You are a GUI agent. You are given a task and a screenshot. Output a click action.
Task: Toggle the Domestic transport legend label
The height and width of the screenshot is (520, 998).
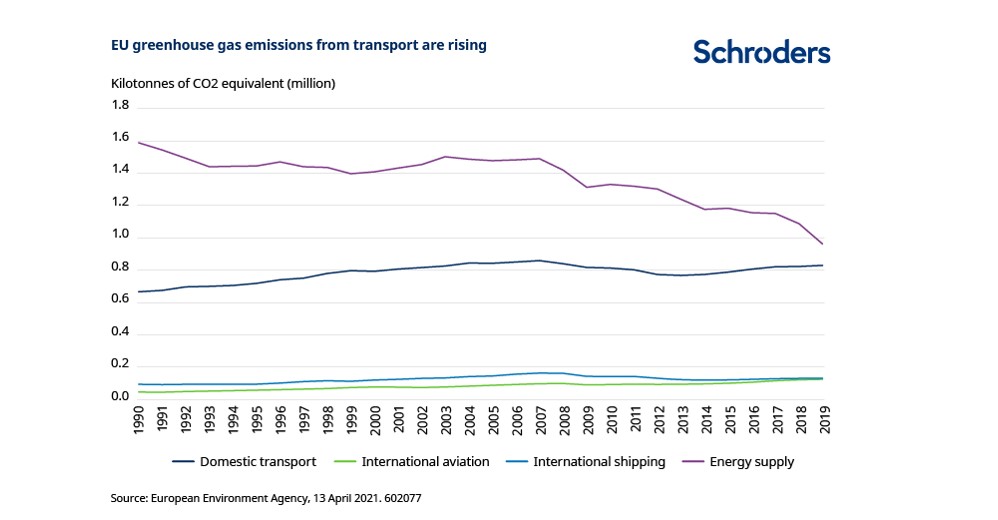[x=258, y=462]
